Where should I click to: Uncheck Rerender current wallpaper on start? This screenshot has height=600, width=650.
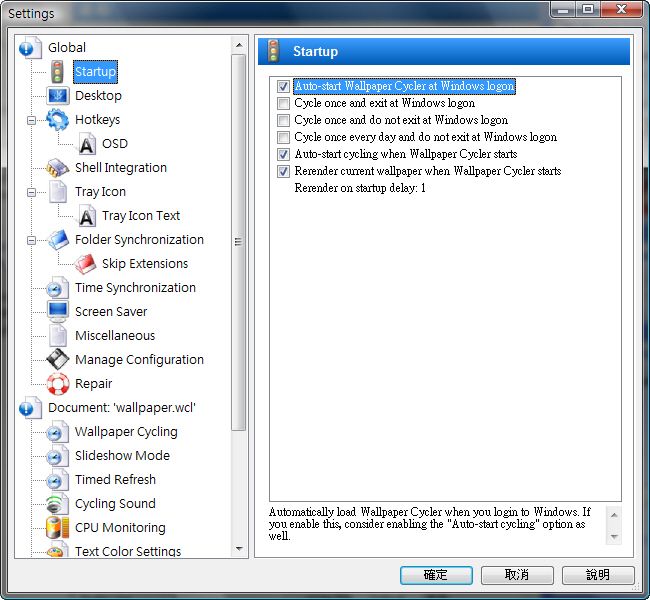pyautogui.click(x=283, y=171)
